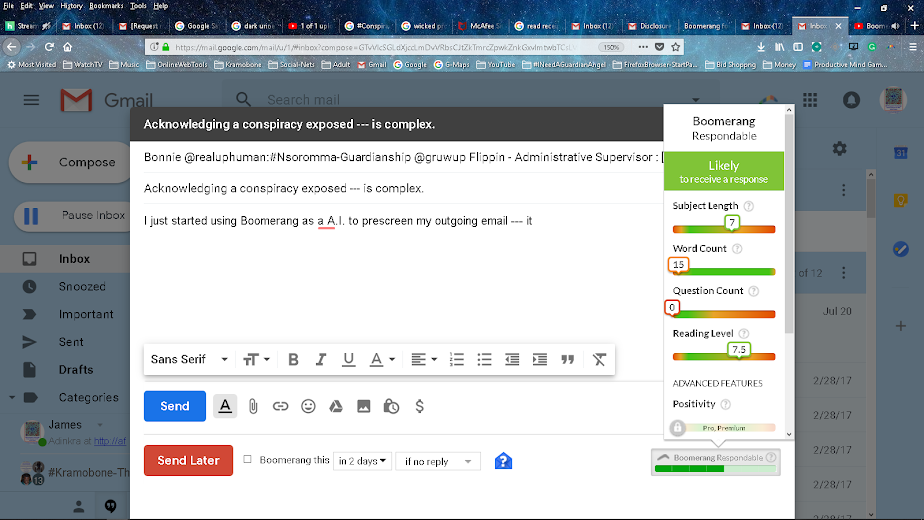Open the text alignment dropdown
Viewport: 924px width, 520px height.
pos(424,359)
